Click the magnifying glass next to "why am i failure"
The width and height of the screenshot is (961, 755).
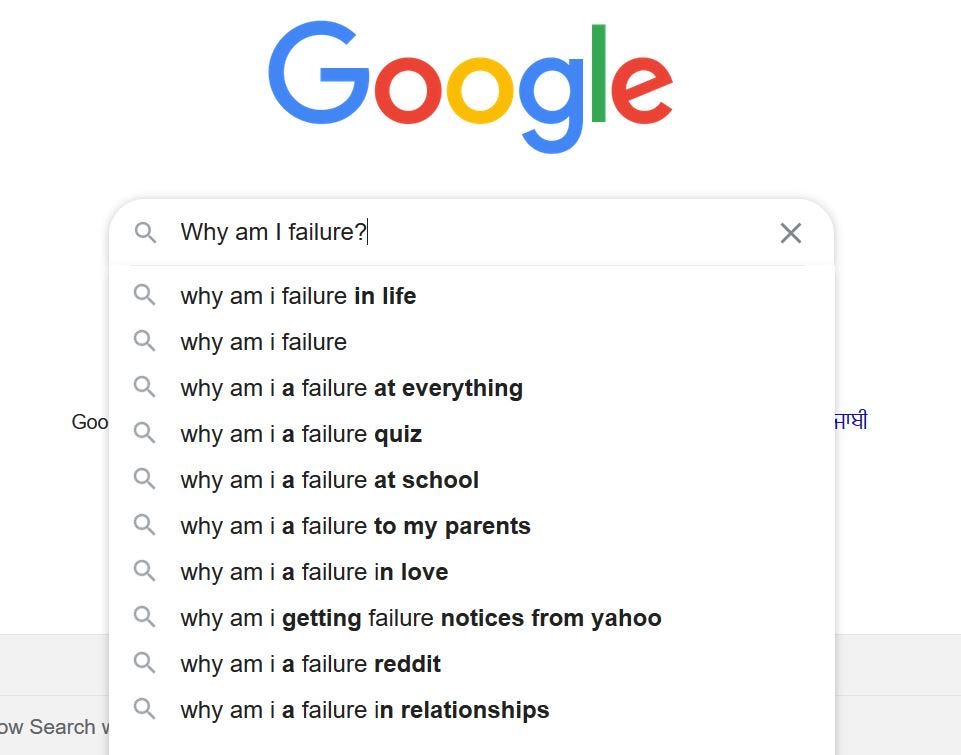(x=145, y=342)
